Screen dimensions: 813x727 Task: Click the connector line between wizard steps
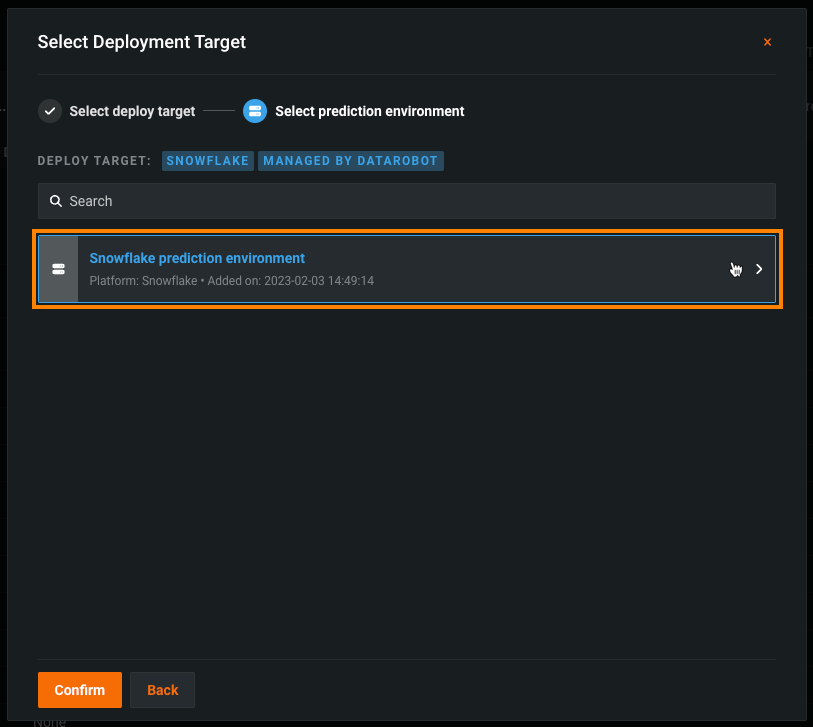click(218, 111)
